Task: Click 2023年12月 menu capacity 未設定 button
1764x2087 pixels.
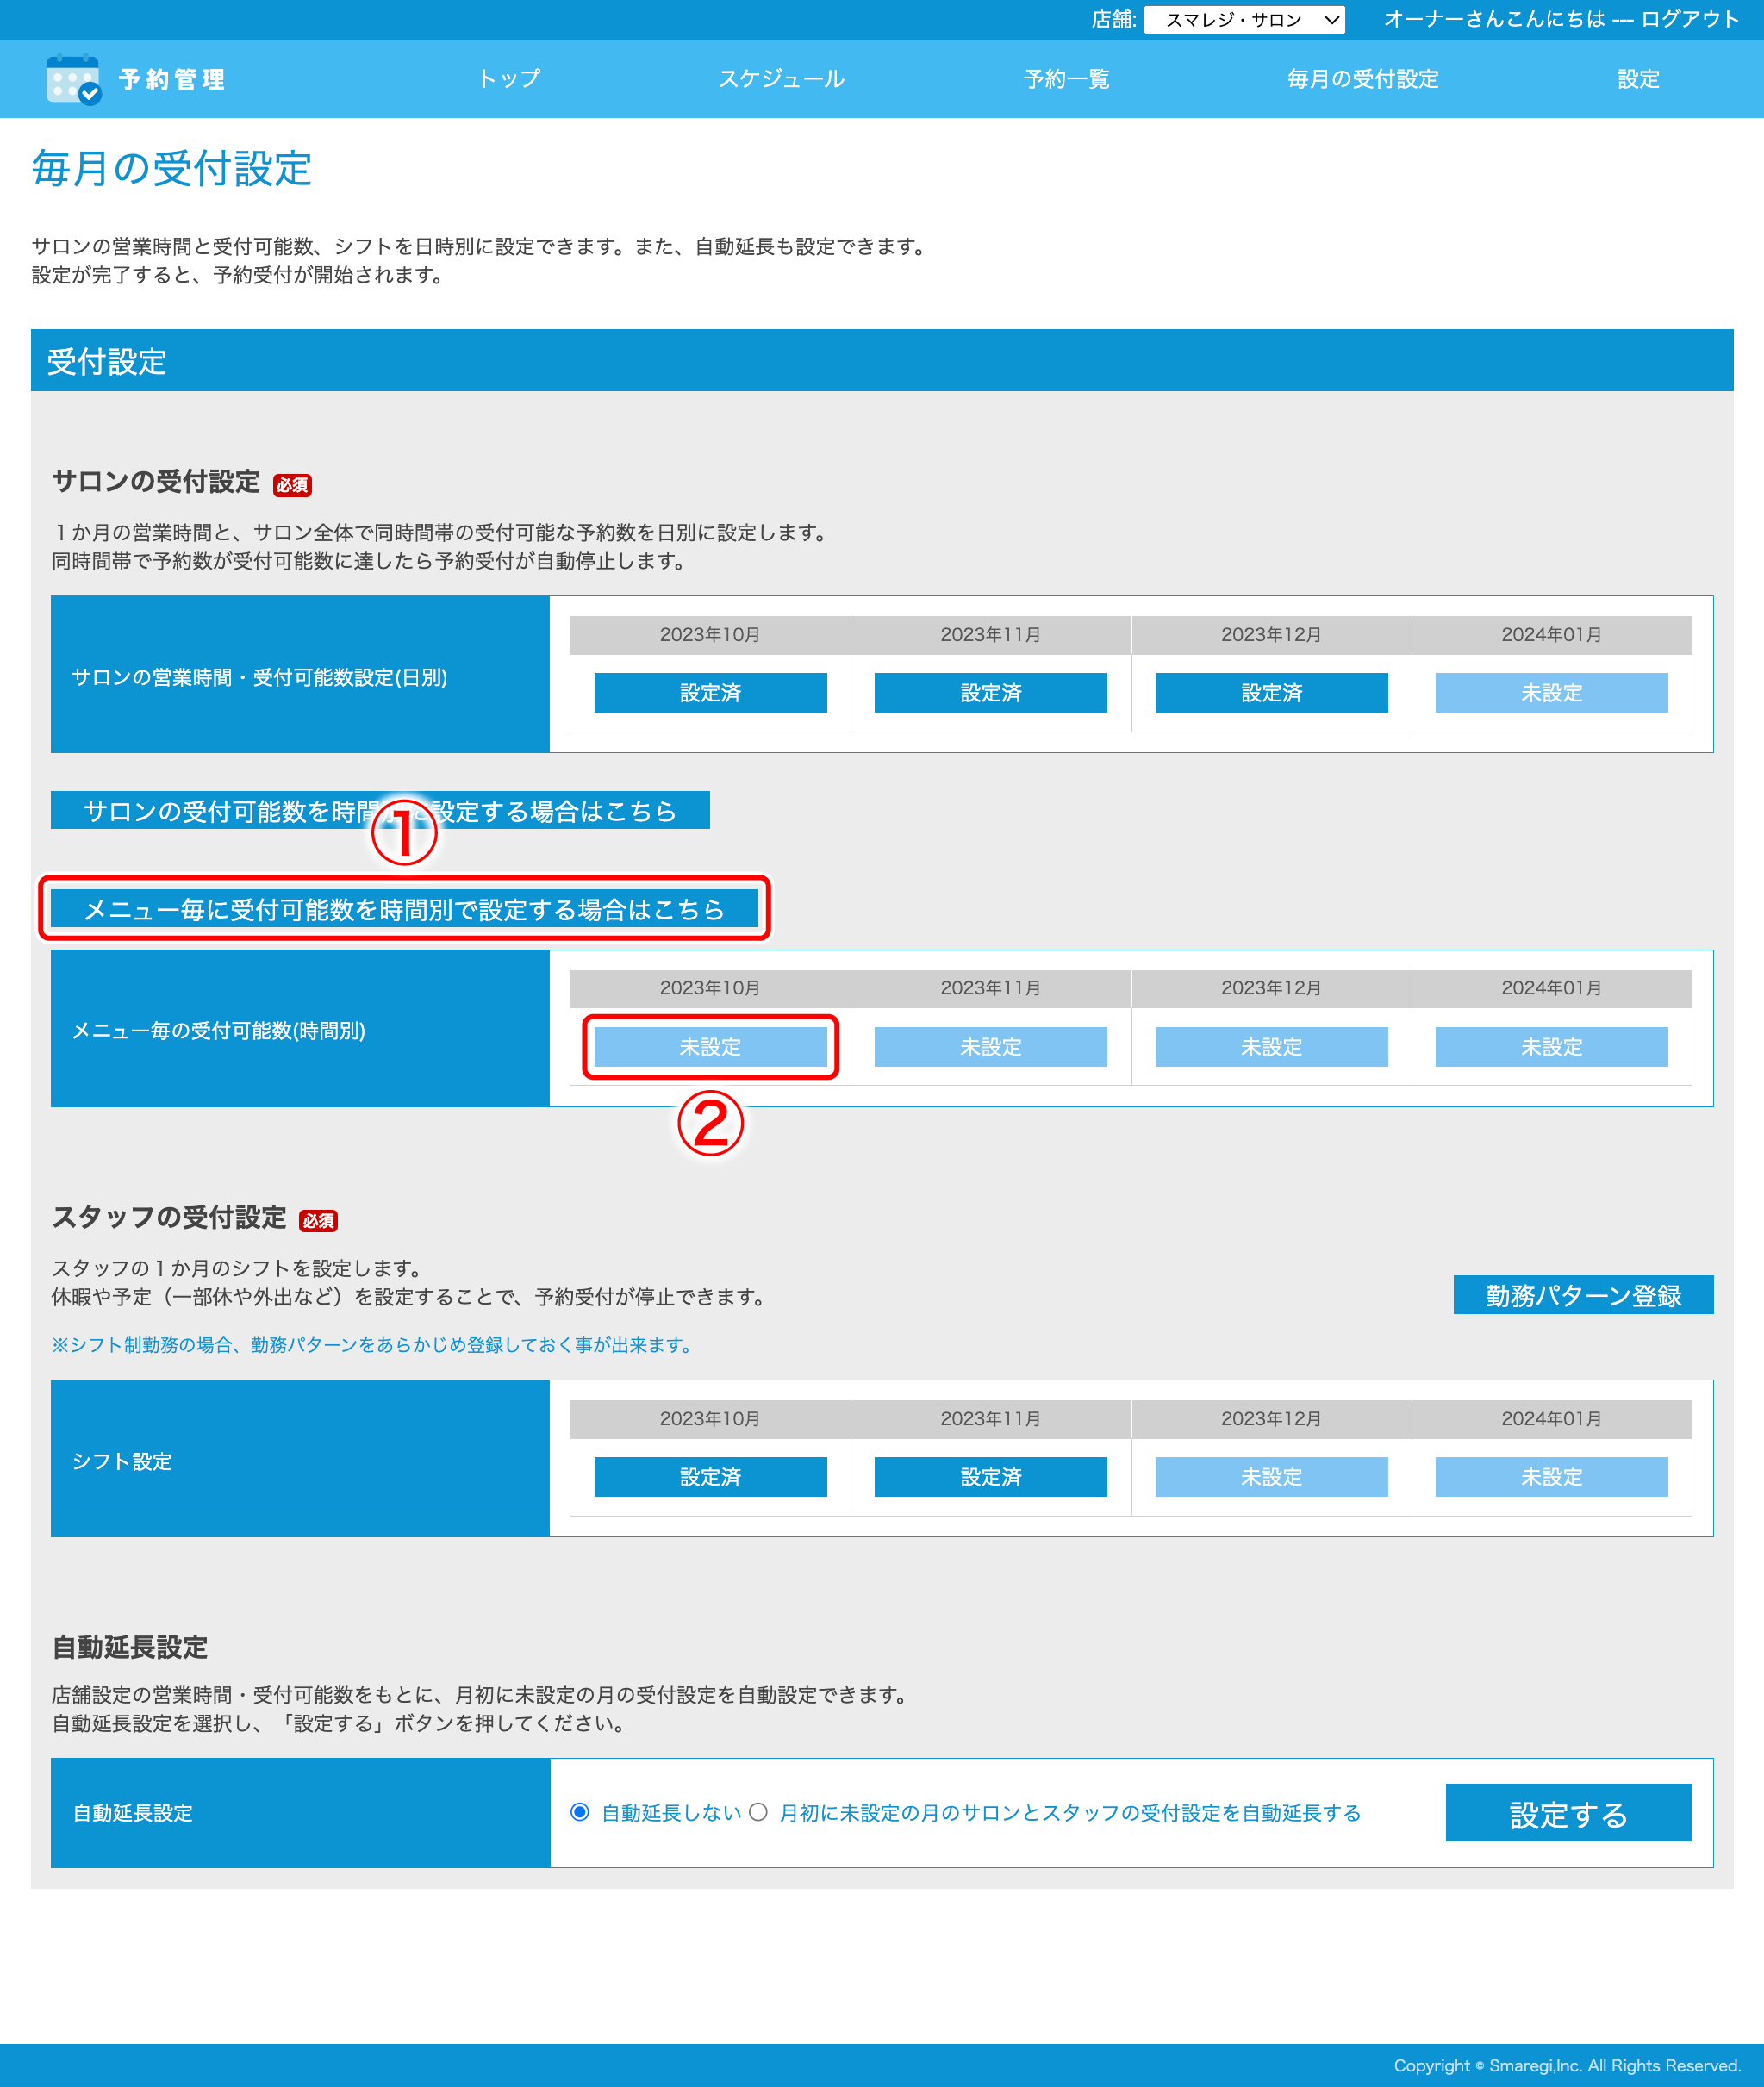Action: click(x=1270, y=1046)
